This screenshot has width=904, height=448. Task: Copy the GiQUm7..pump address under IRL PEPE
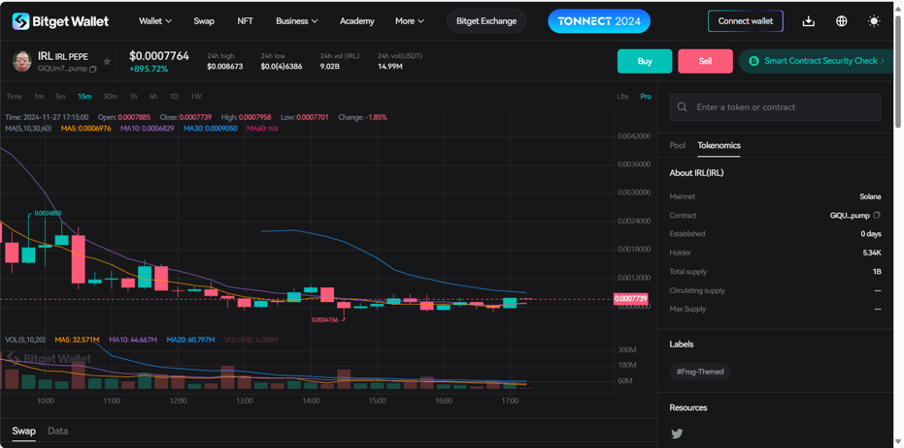coord(93,69)
